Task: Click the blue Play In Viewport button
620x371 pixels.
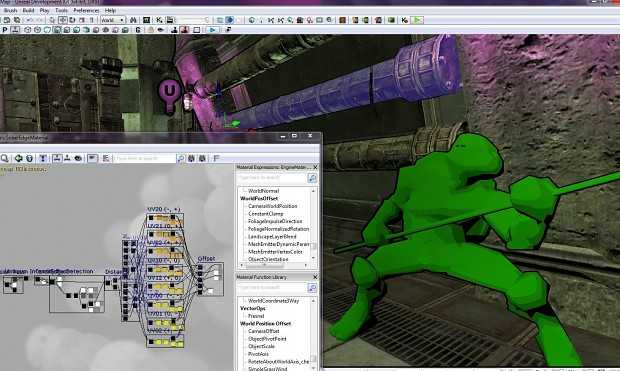Action: [x=212, y=30]
